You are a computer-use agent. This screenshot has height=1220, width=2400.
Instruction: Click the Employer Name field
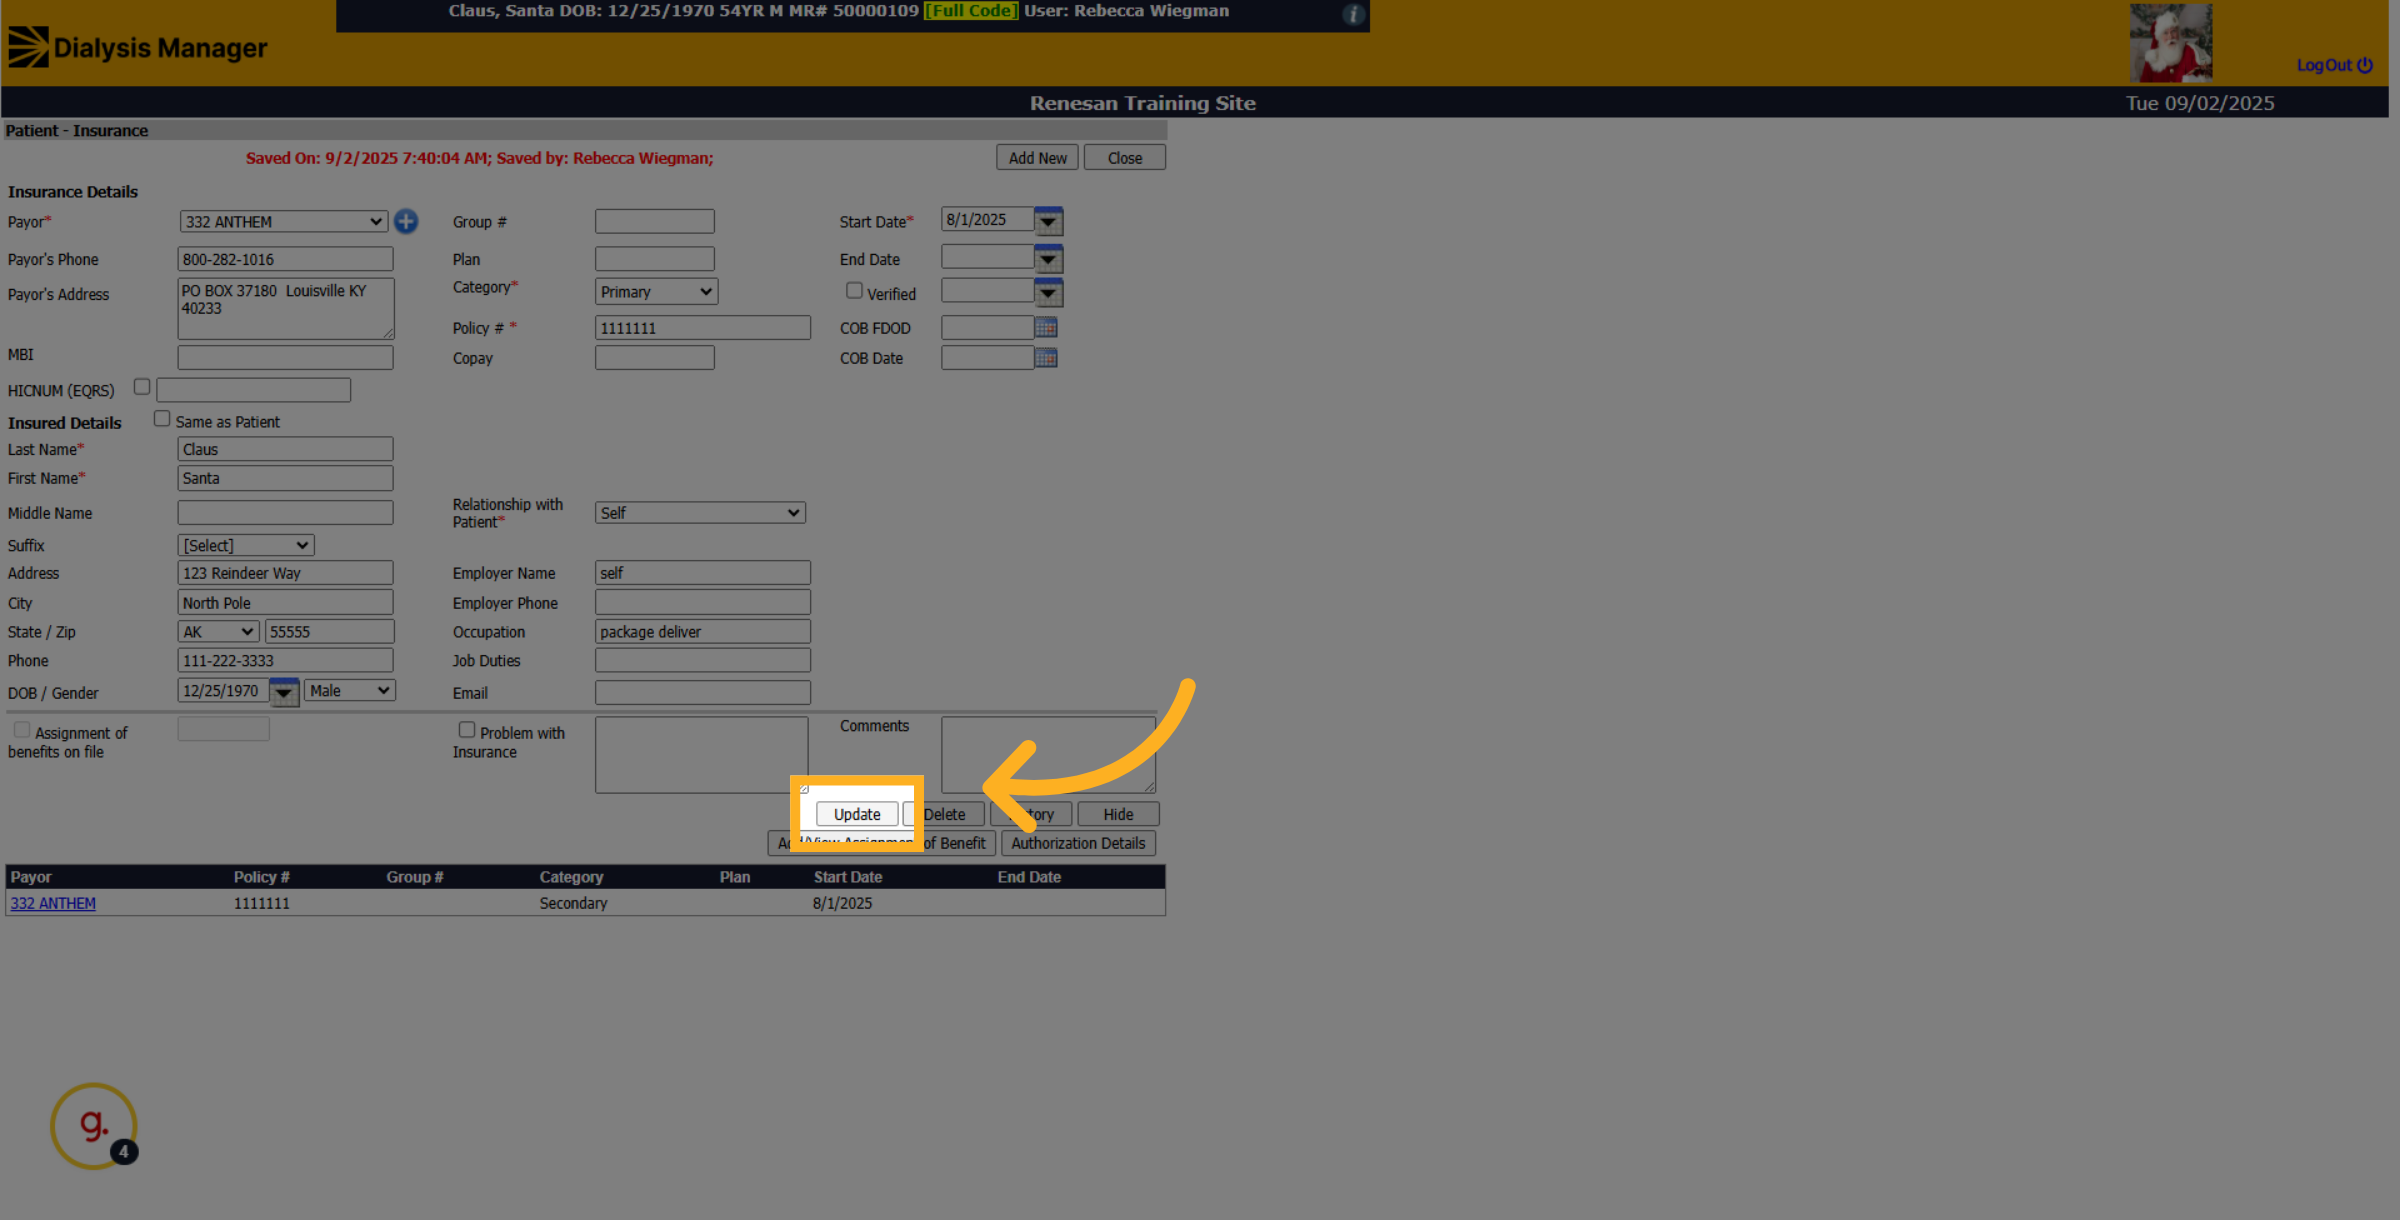(x=703, y=573)
